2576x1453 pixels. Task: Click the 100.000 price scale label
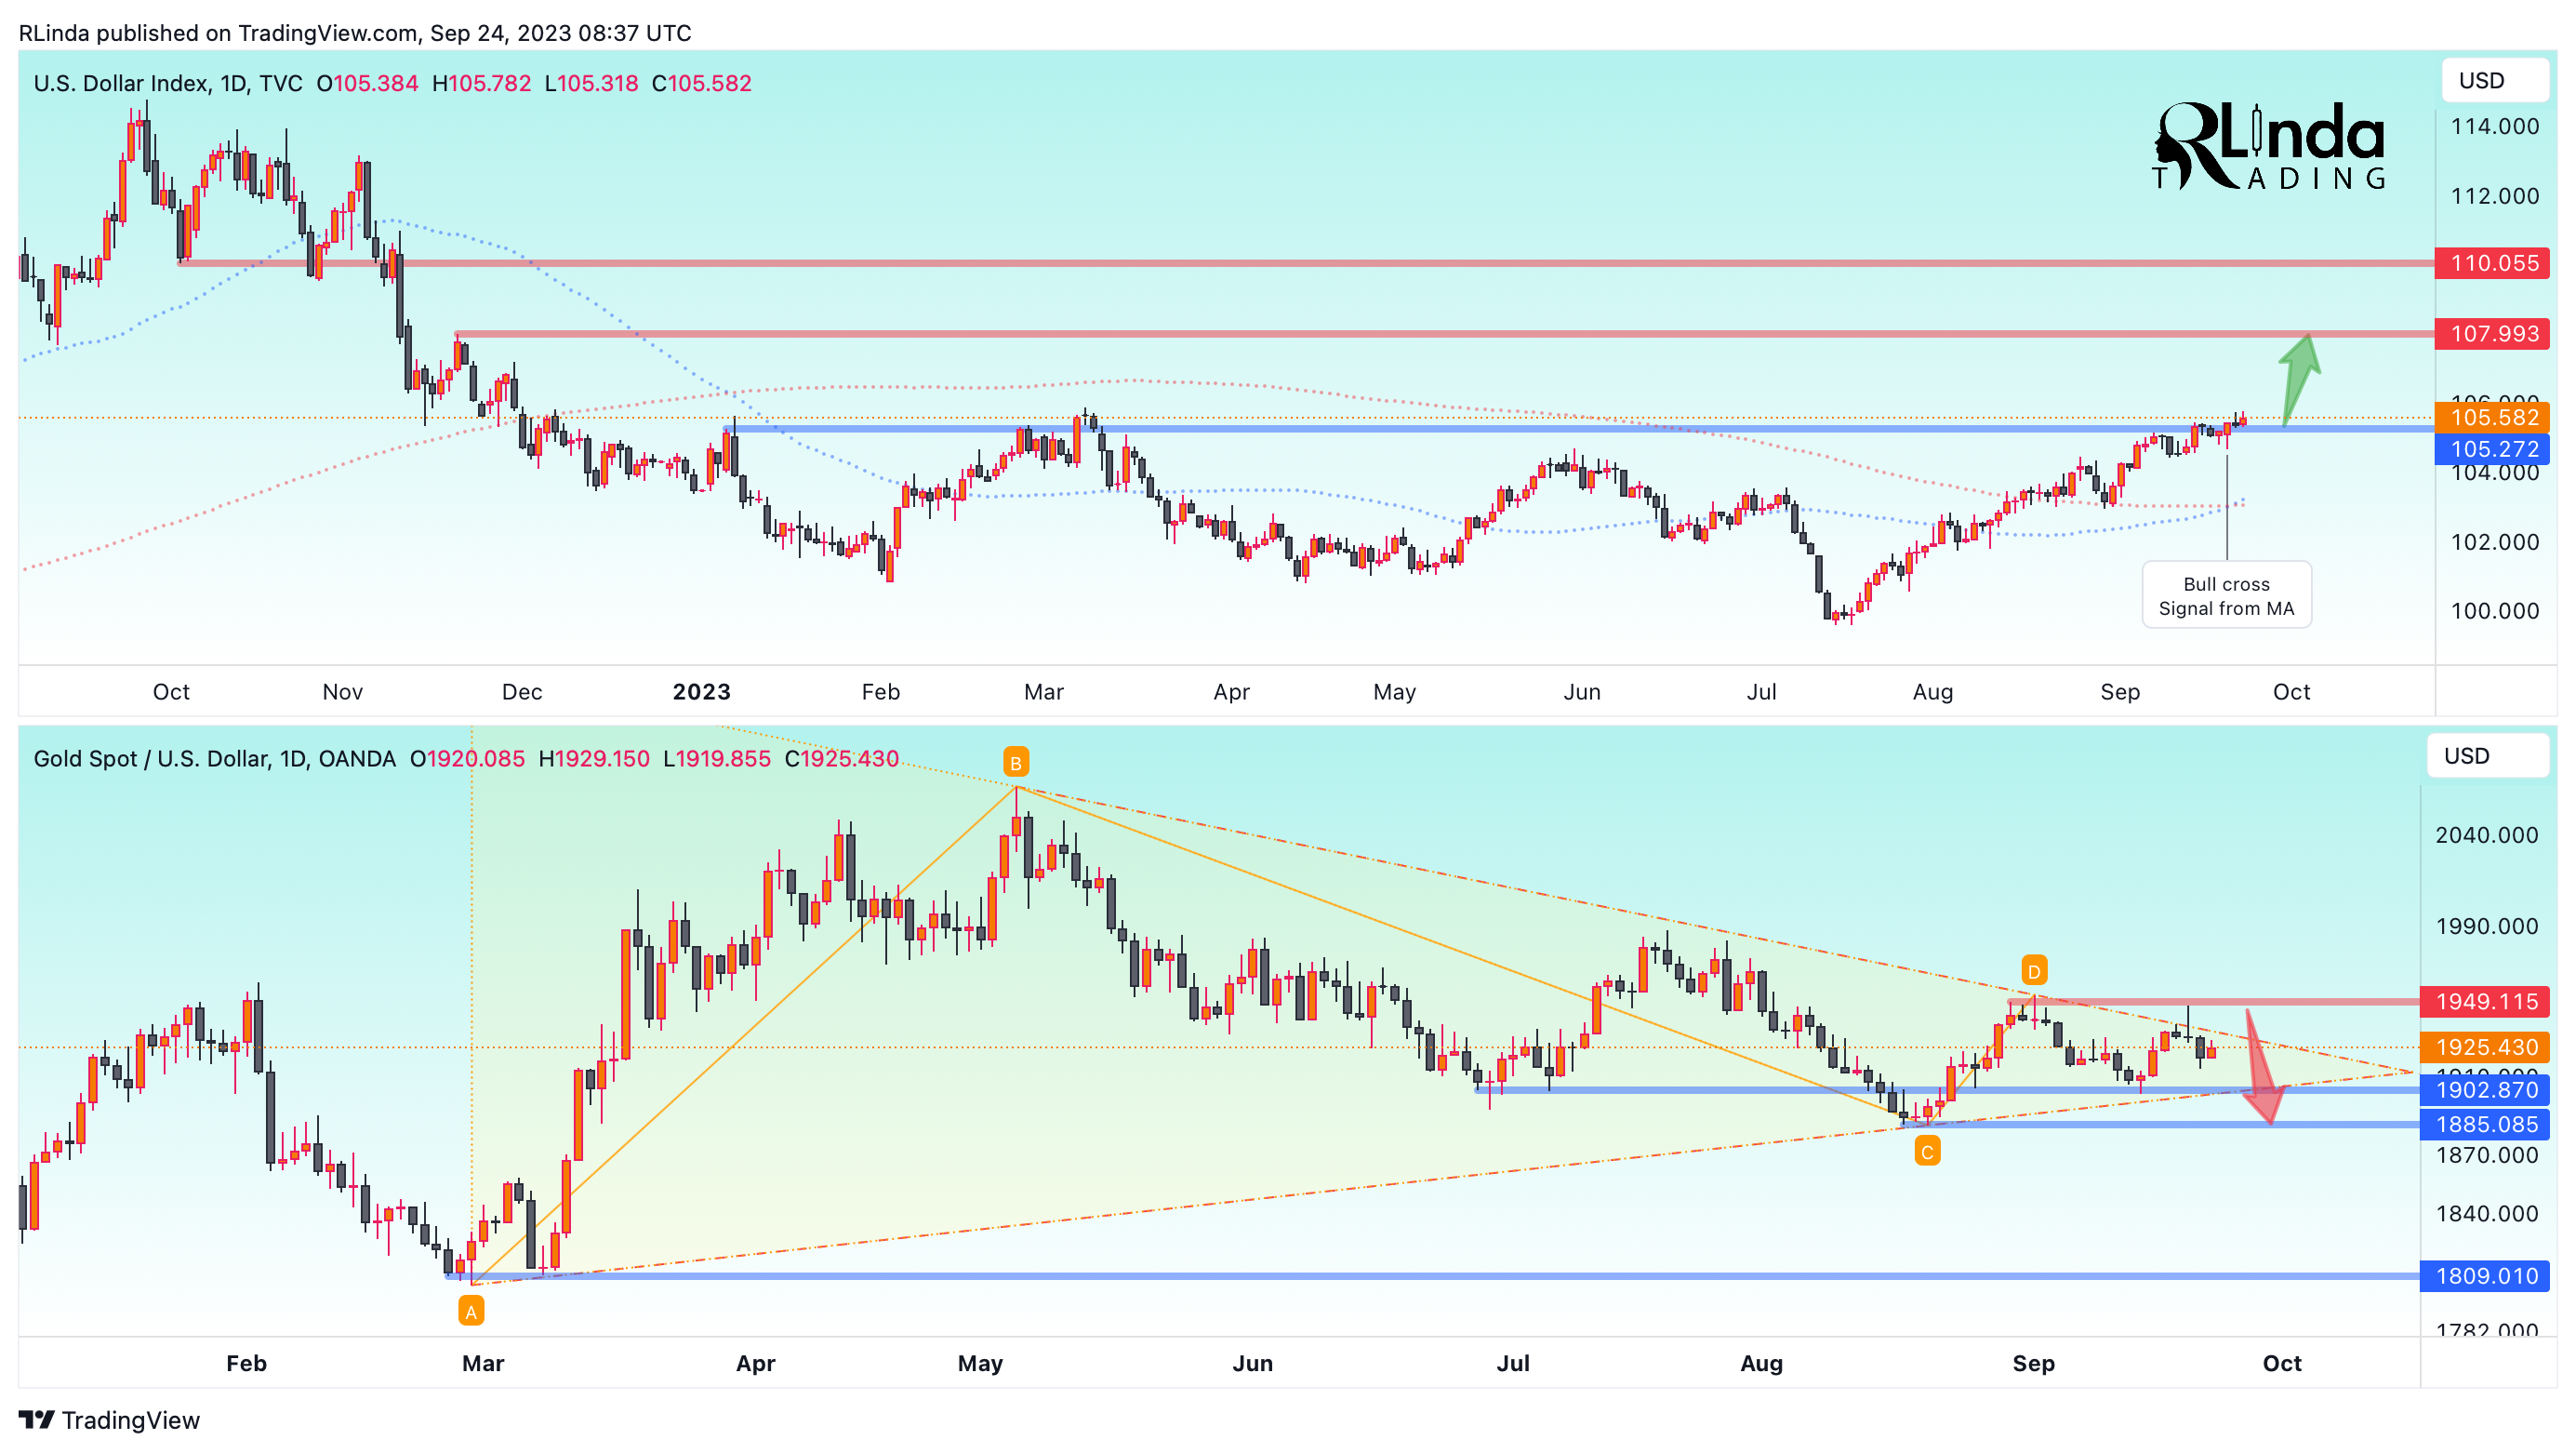click(x=2494, y=611)
